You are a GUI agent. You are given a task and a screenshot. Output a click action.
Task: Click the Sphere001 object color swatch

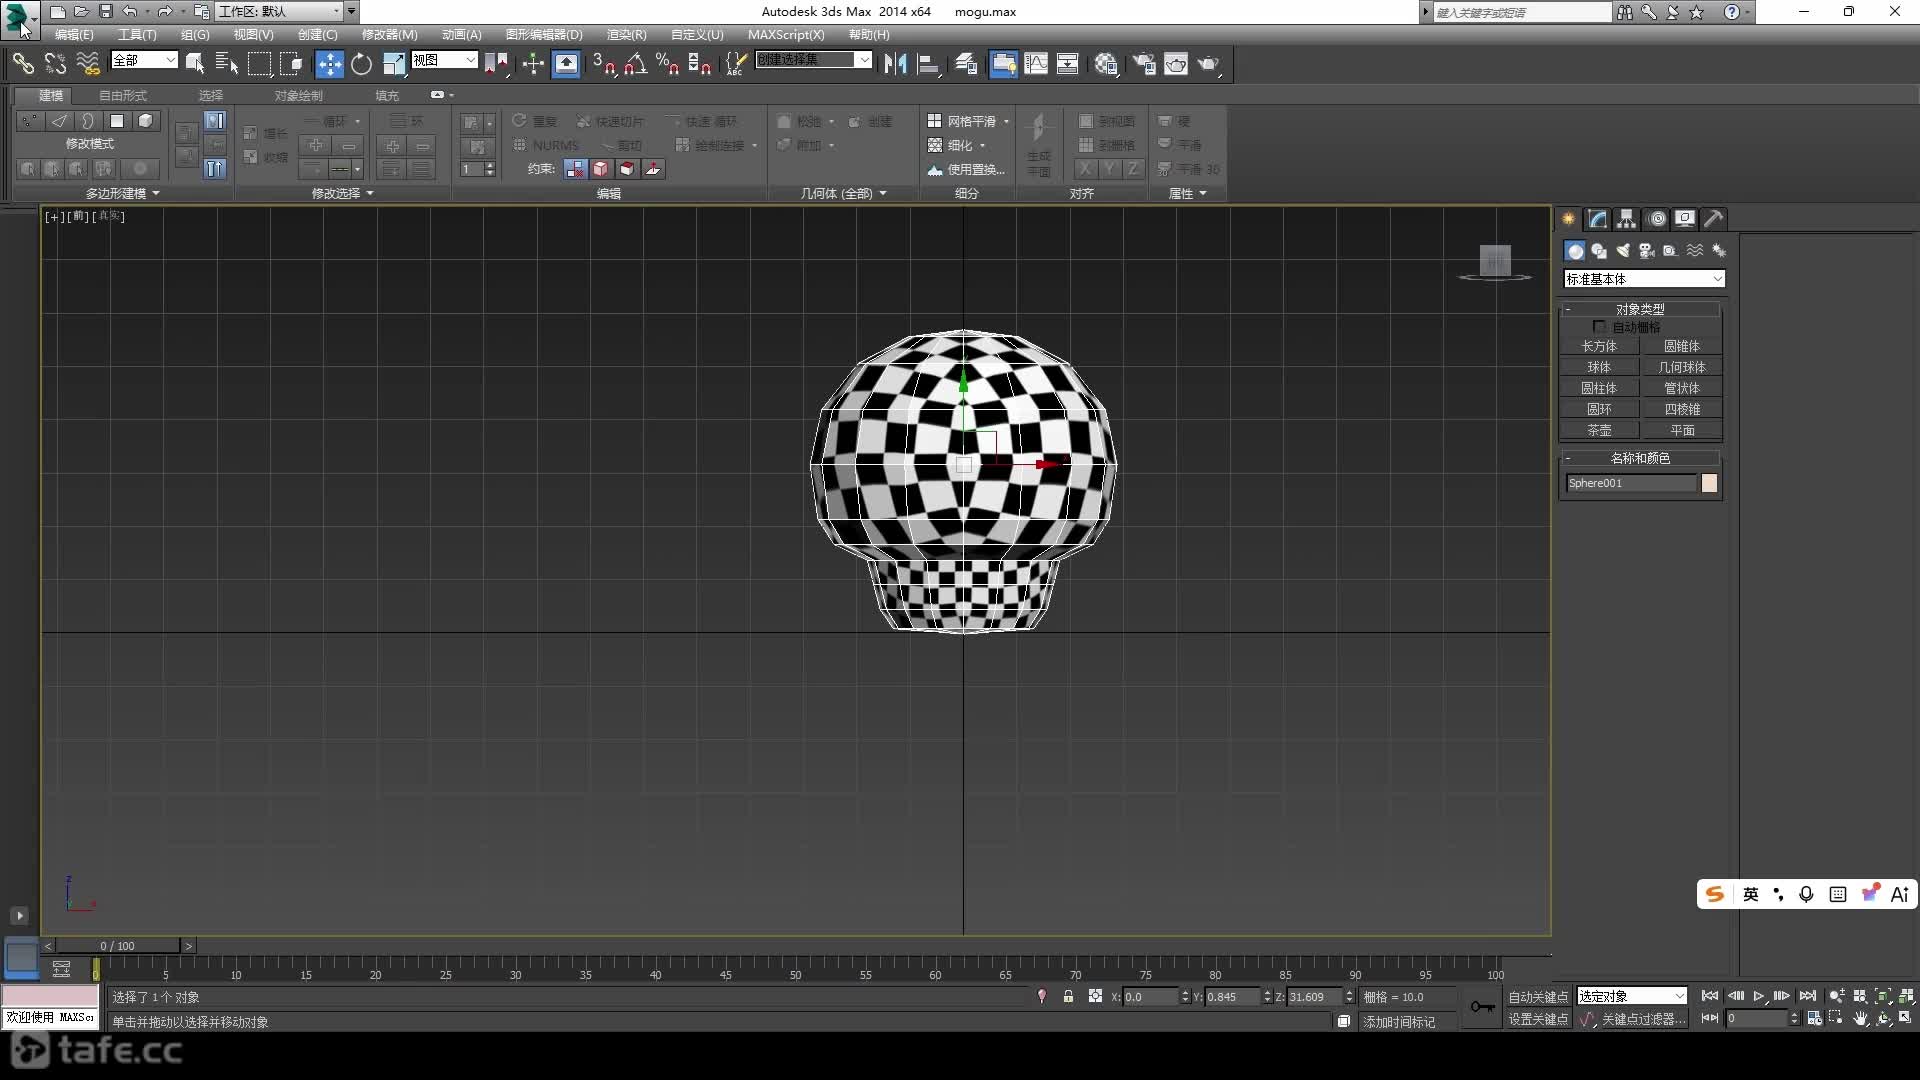tap(1710, 483)
